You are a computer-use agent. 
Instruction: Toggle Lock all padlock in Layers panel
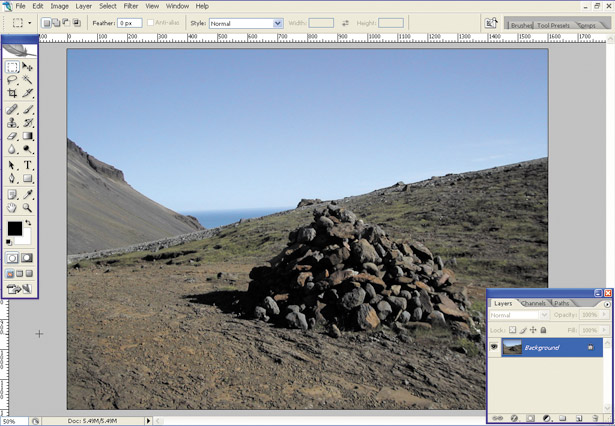543,330
